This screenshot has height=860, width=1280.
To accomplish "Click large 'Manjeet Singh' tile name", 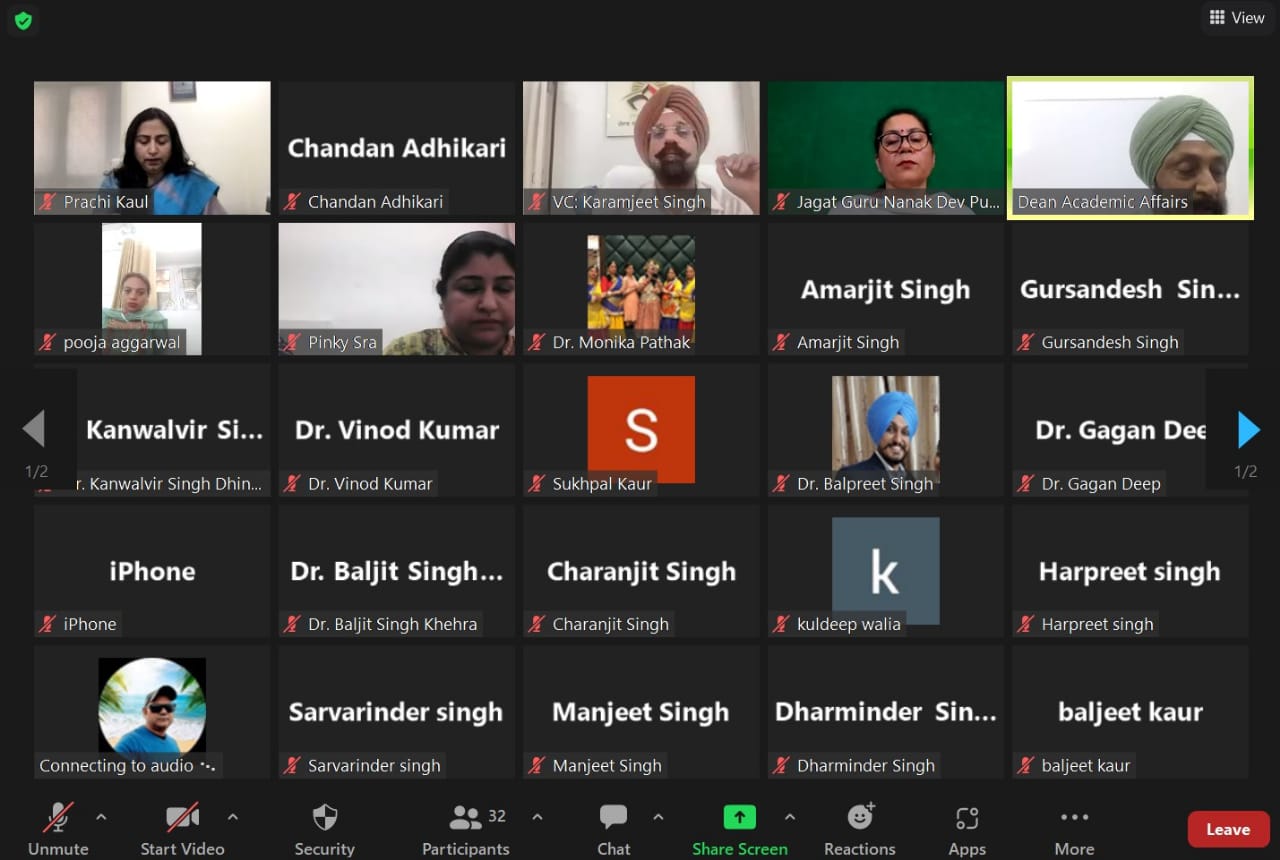I will pos(641,713).
